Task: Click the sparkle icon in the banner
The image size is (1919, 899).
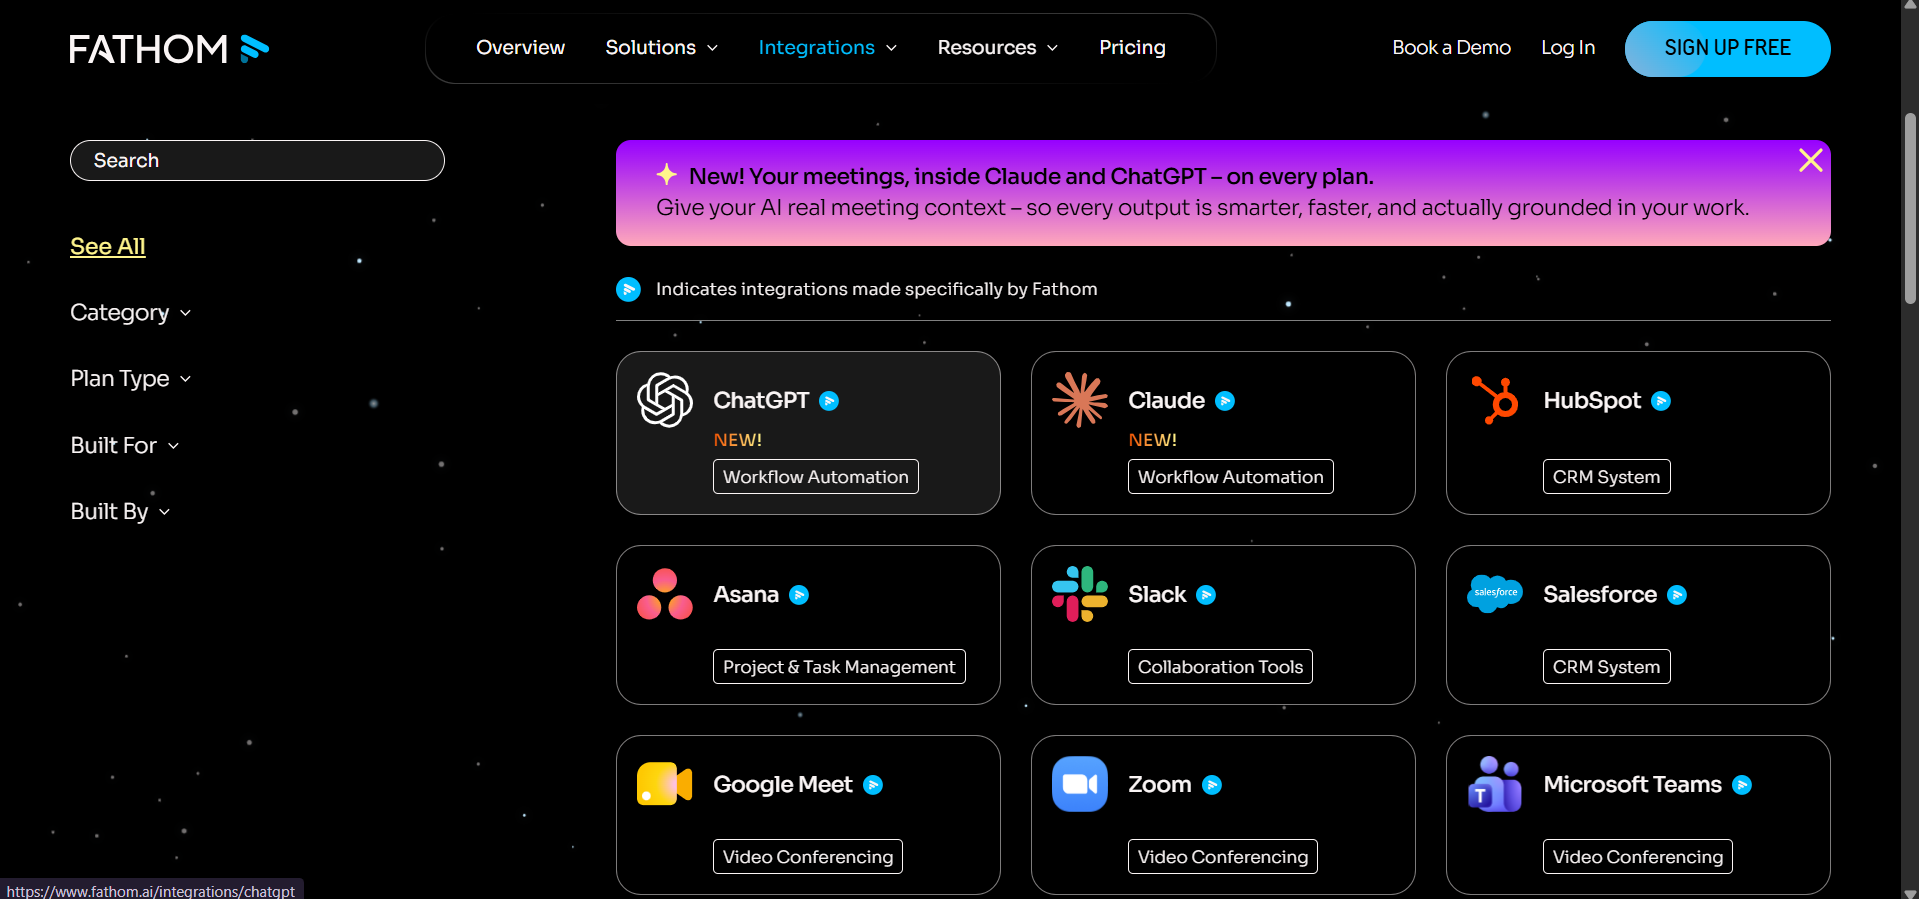Action: click(x=667, y=175)
